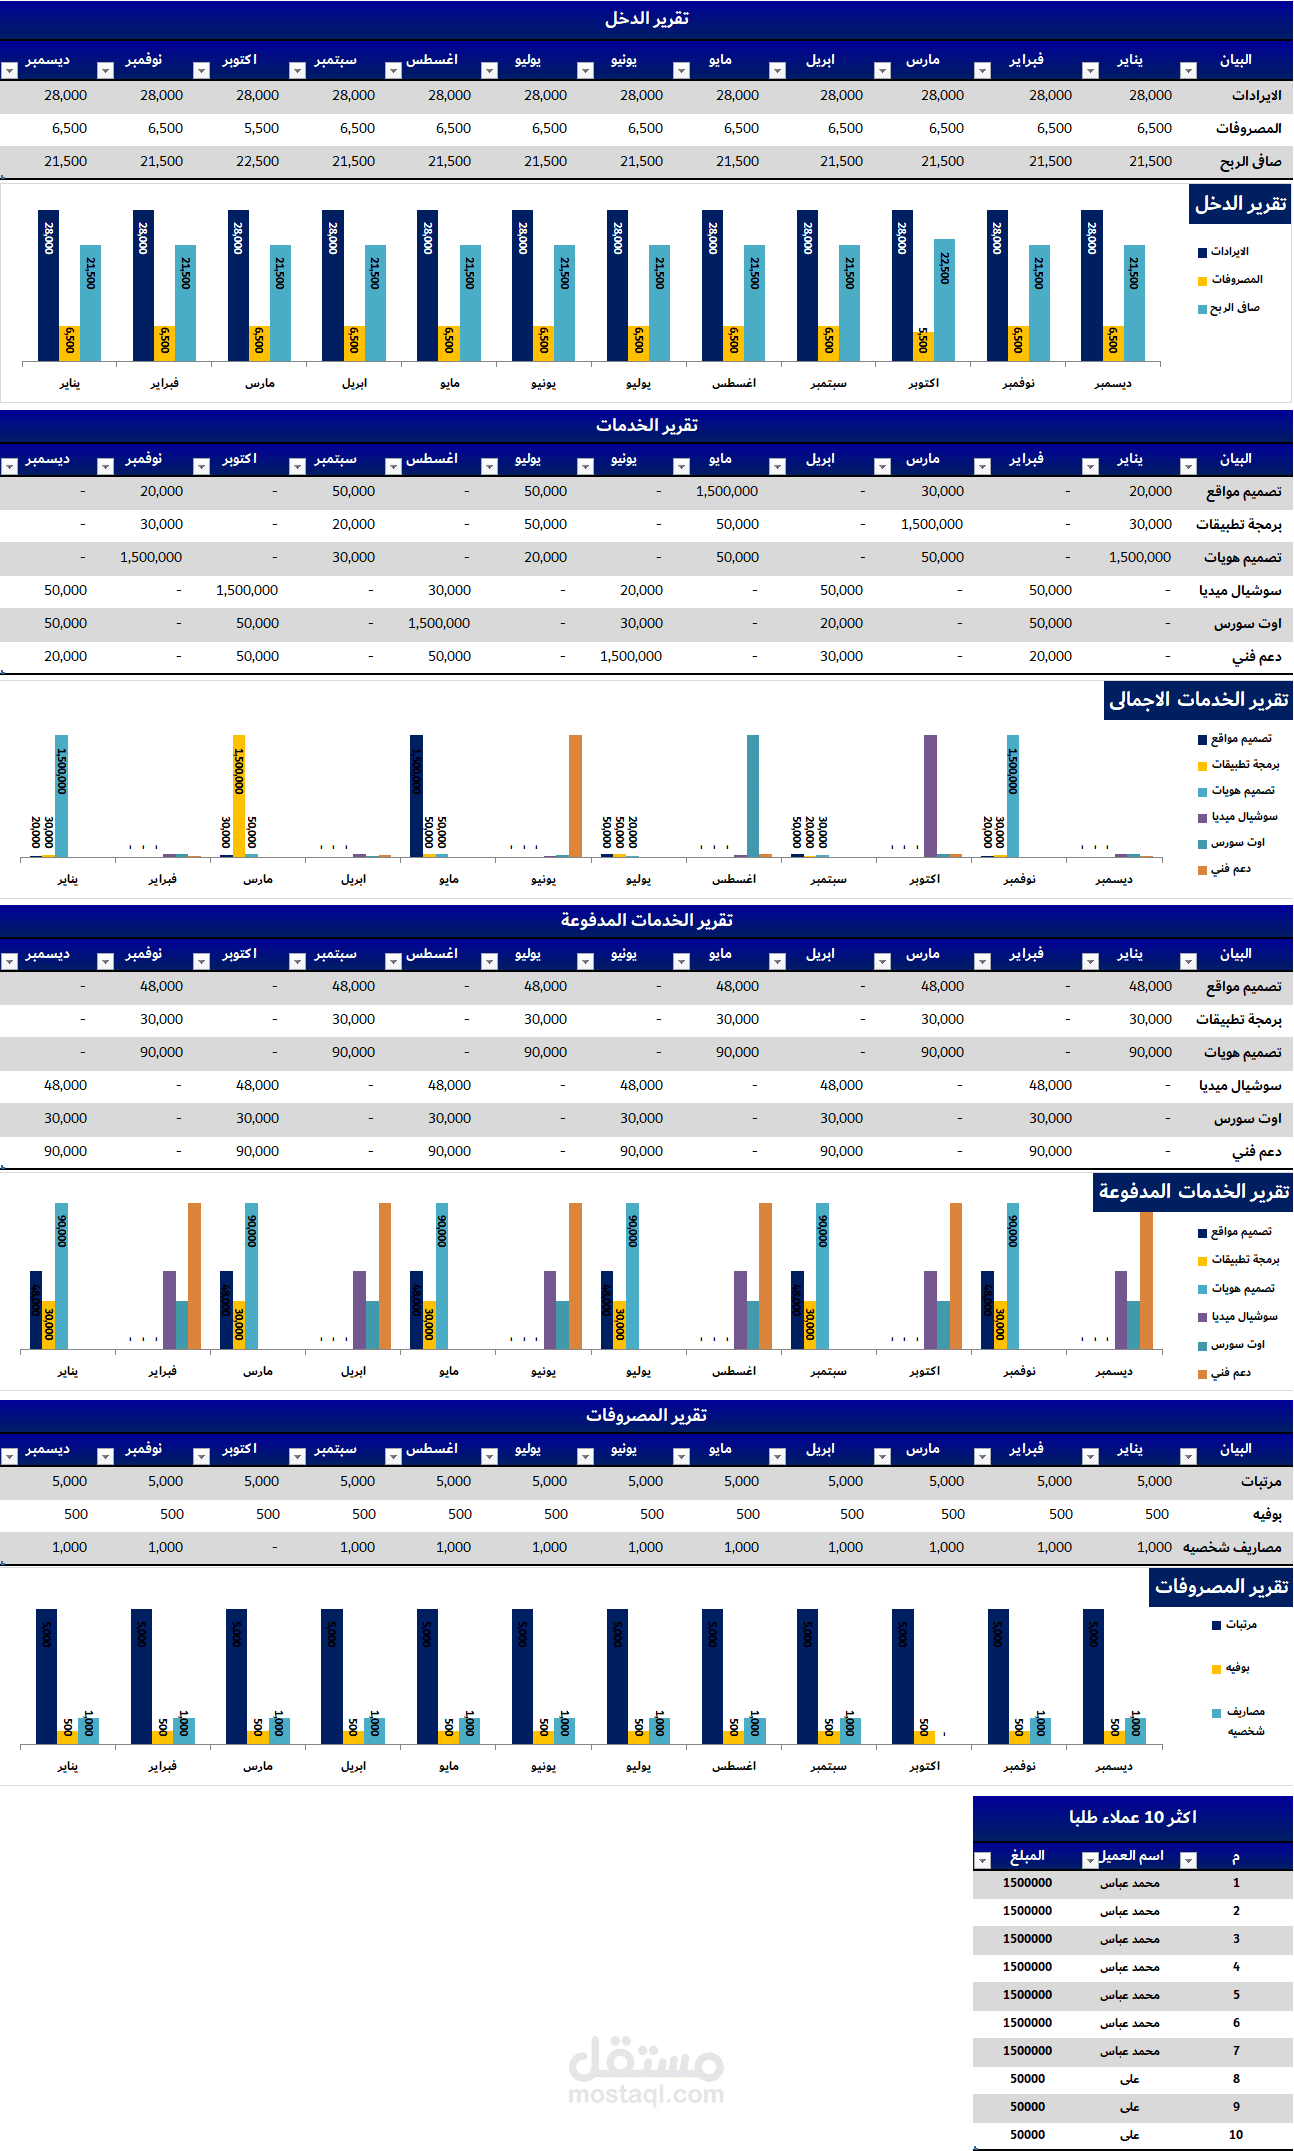Select '1500000' amount in client row 7

pyautogui.click(x=1027, y=2052)
